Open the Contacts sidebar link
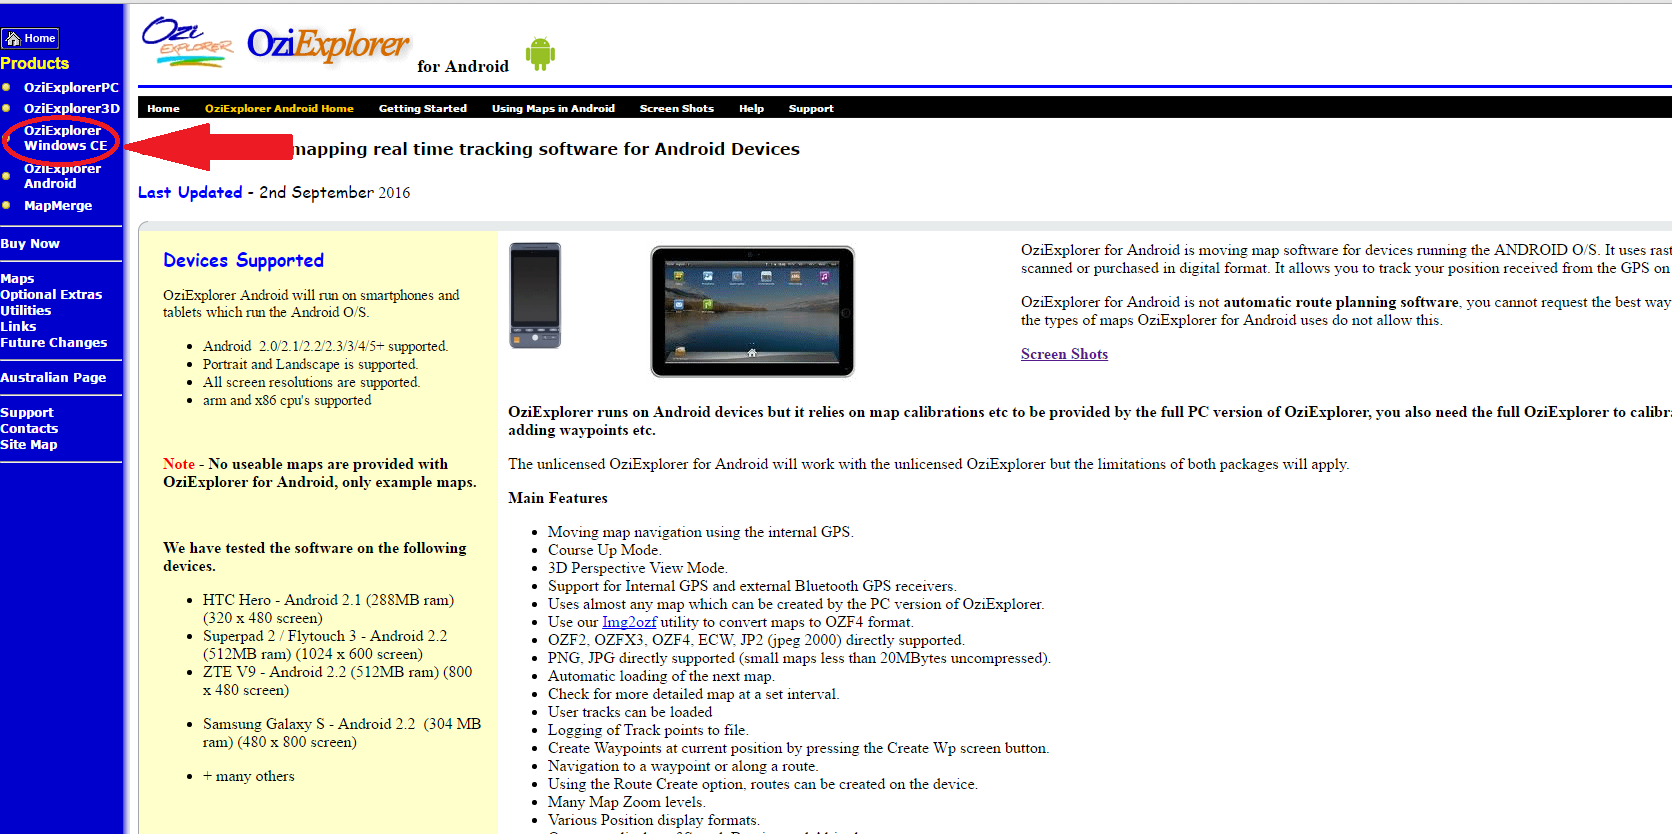 (x=29, y=428)
